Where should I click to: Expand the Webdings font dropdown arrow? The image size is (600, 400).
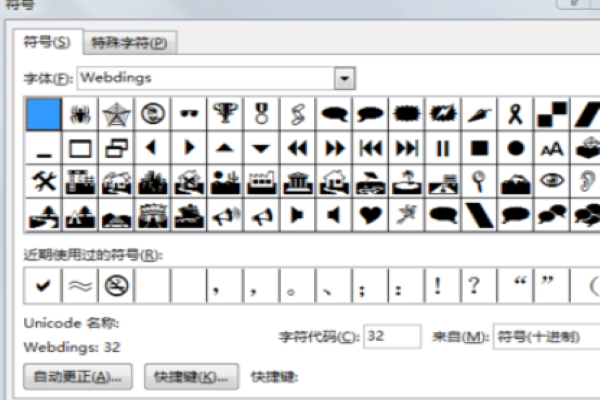coord(344,78)
